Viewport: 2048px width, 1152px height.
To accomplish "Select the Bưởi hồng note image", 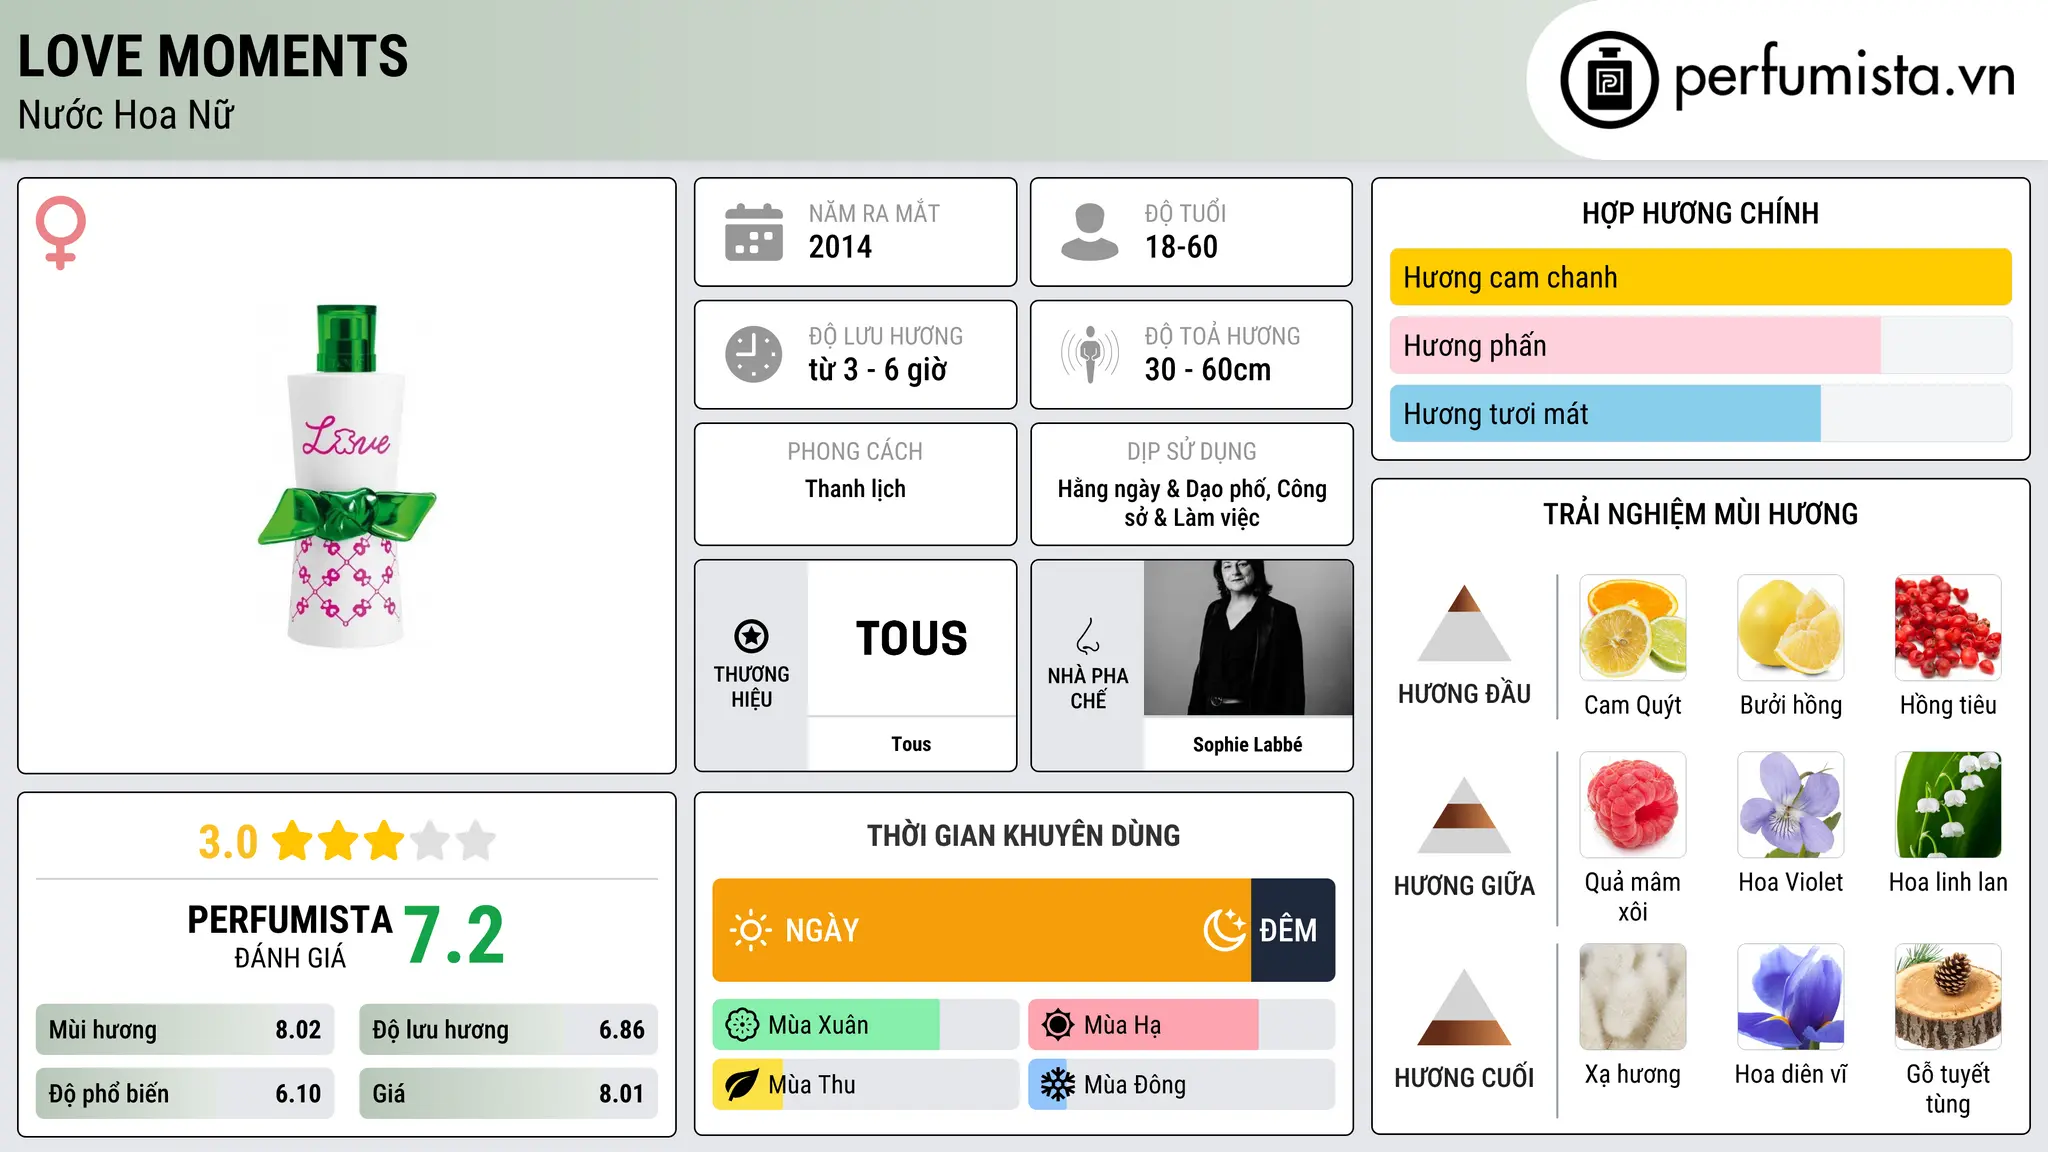I will (x=1791, y=628).
